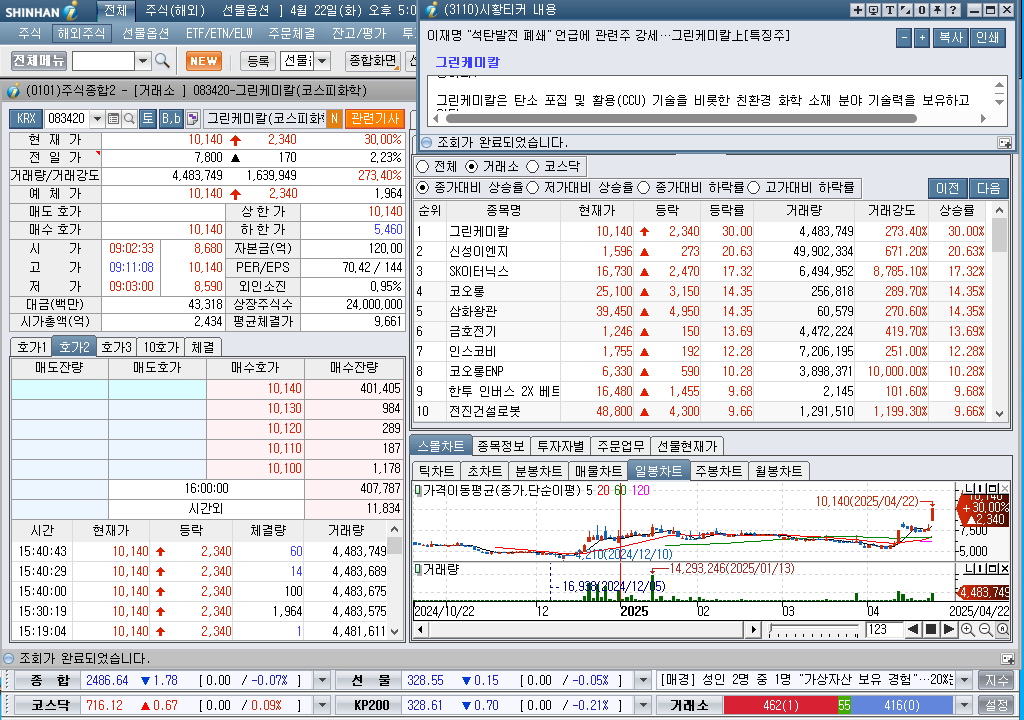This screenshot has width=1024, height=720.
Task: Click the horizontal scrollbar in the news text box
Action: 681,118
